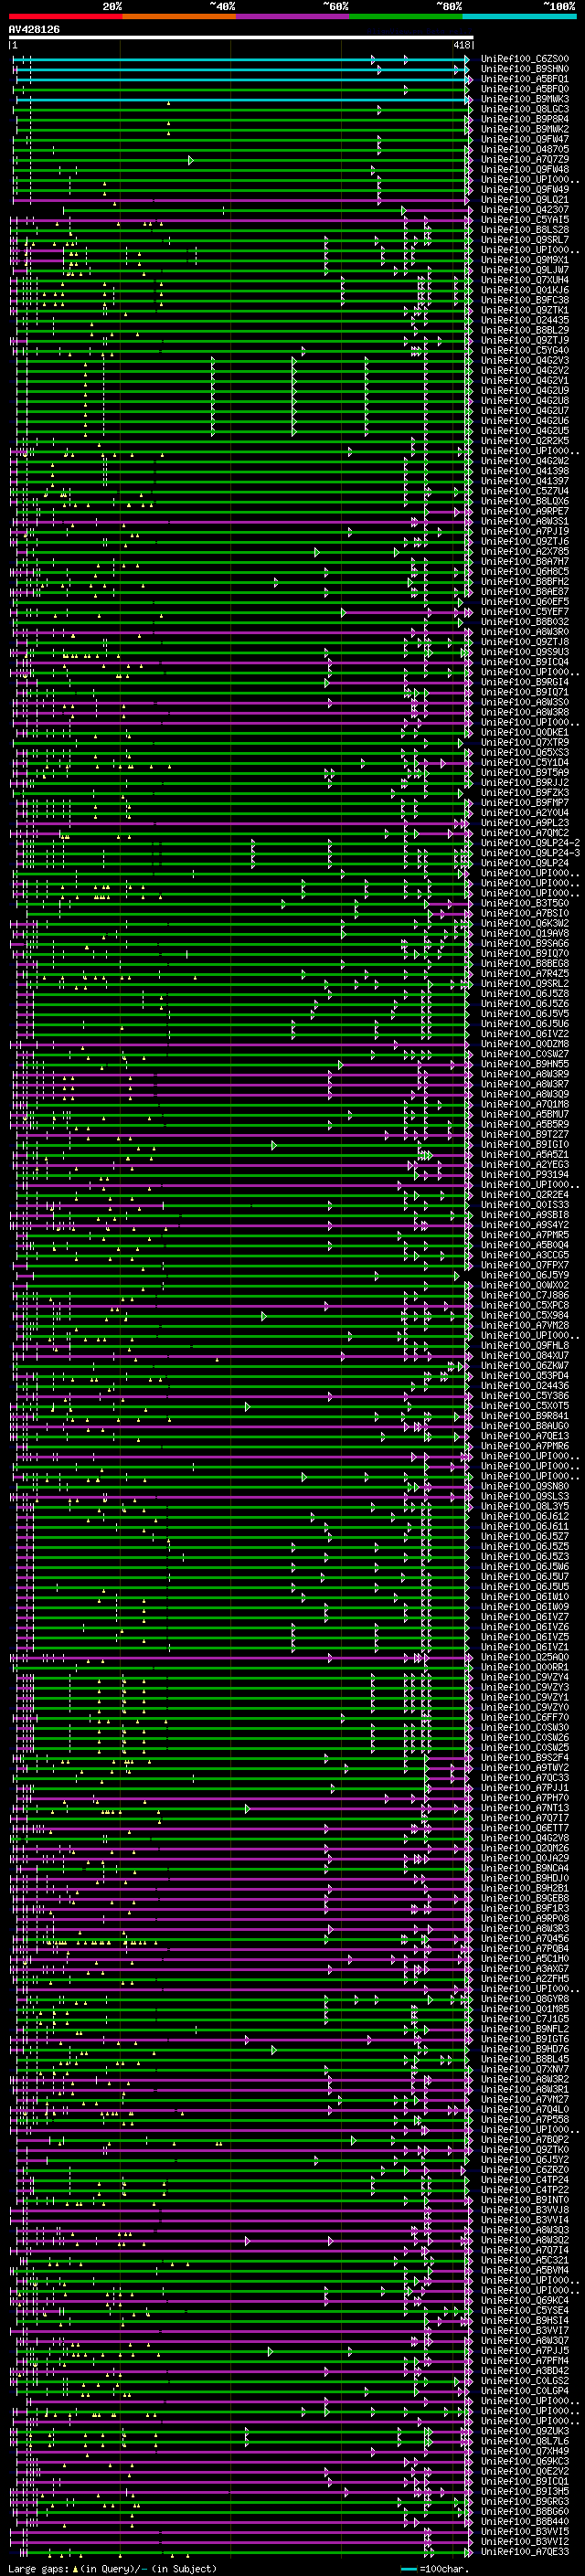Click the orange ~40% identity legend bar
Viewport: 585px width, 2576px height.
click(179, 16)
